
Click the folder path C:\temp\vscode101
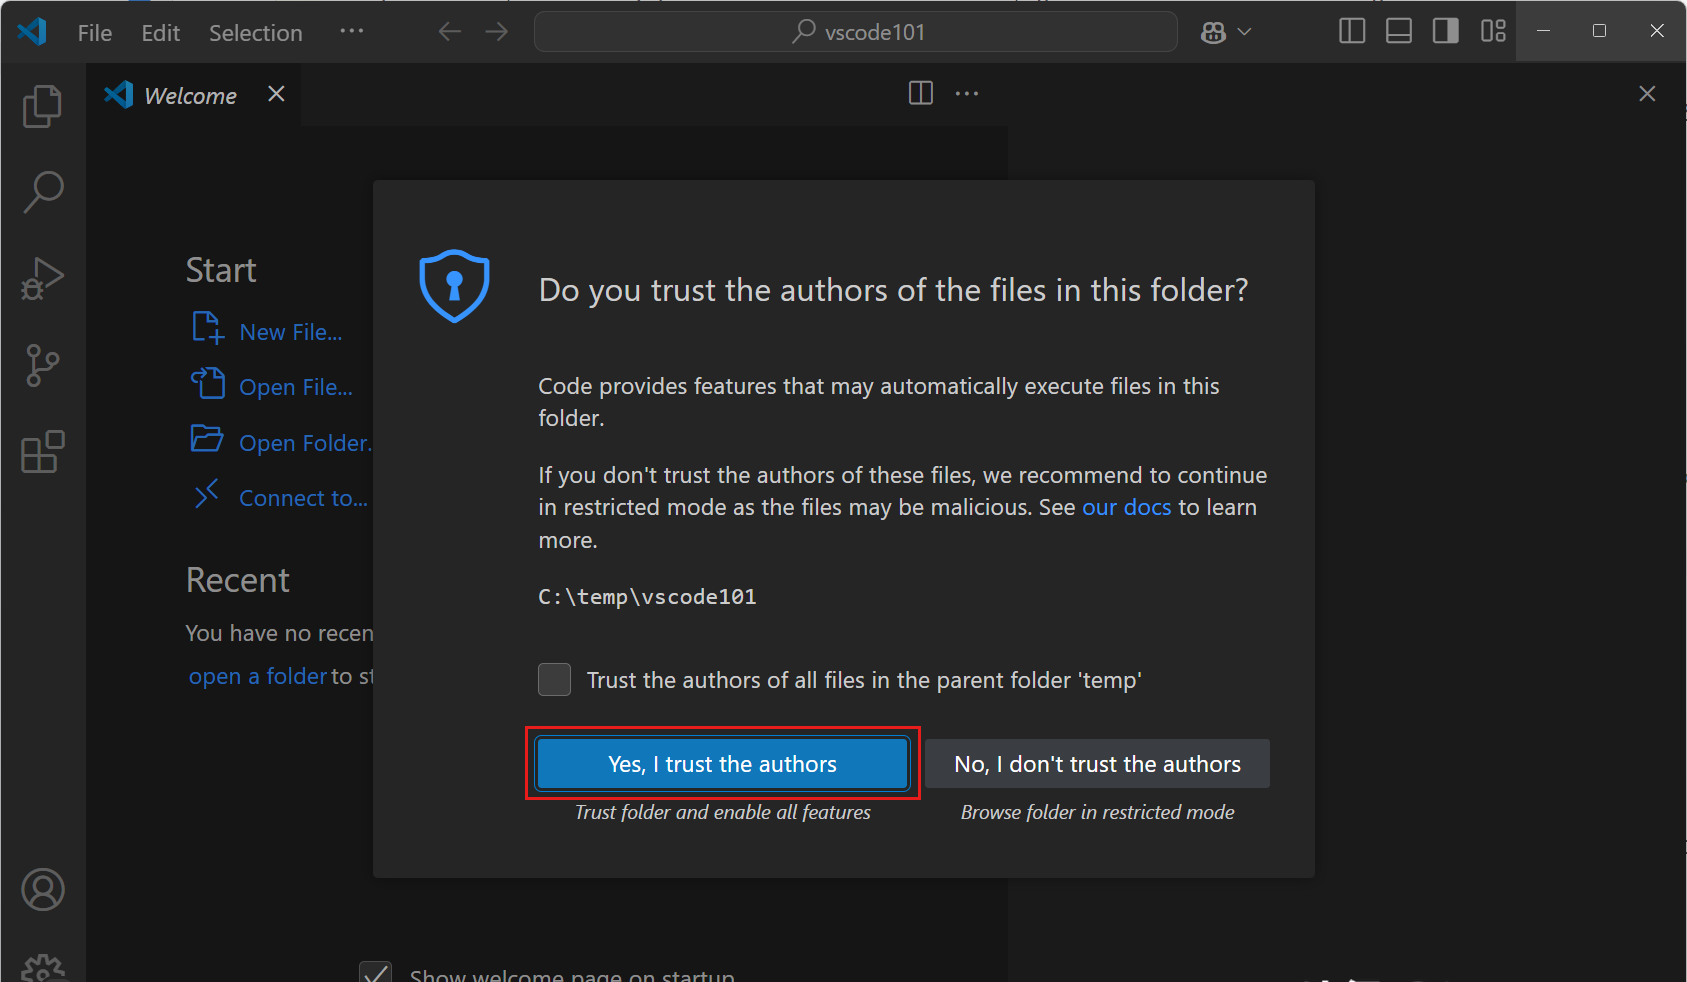click(647, 597)
